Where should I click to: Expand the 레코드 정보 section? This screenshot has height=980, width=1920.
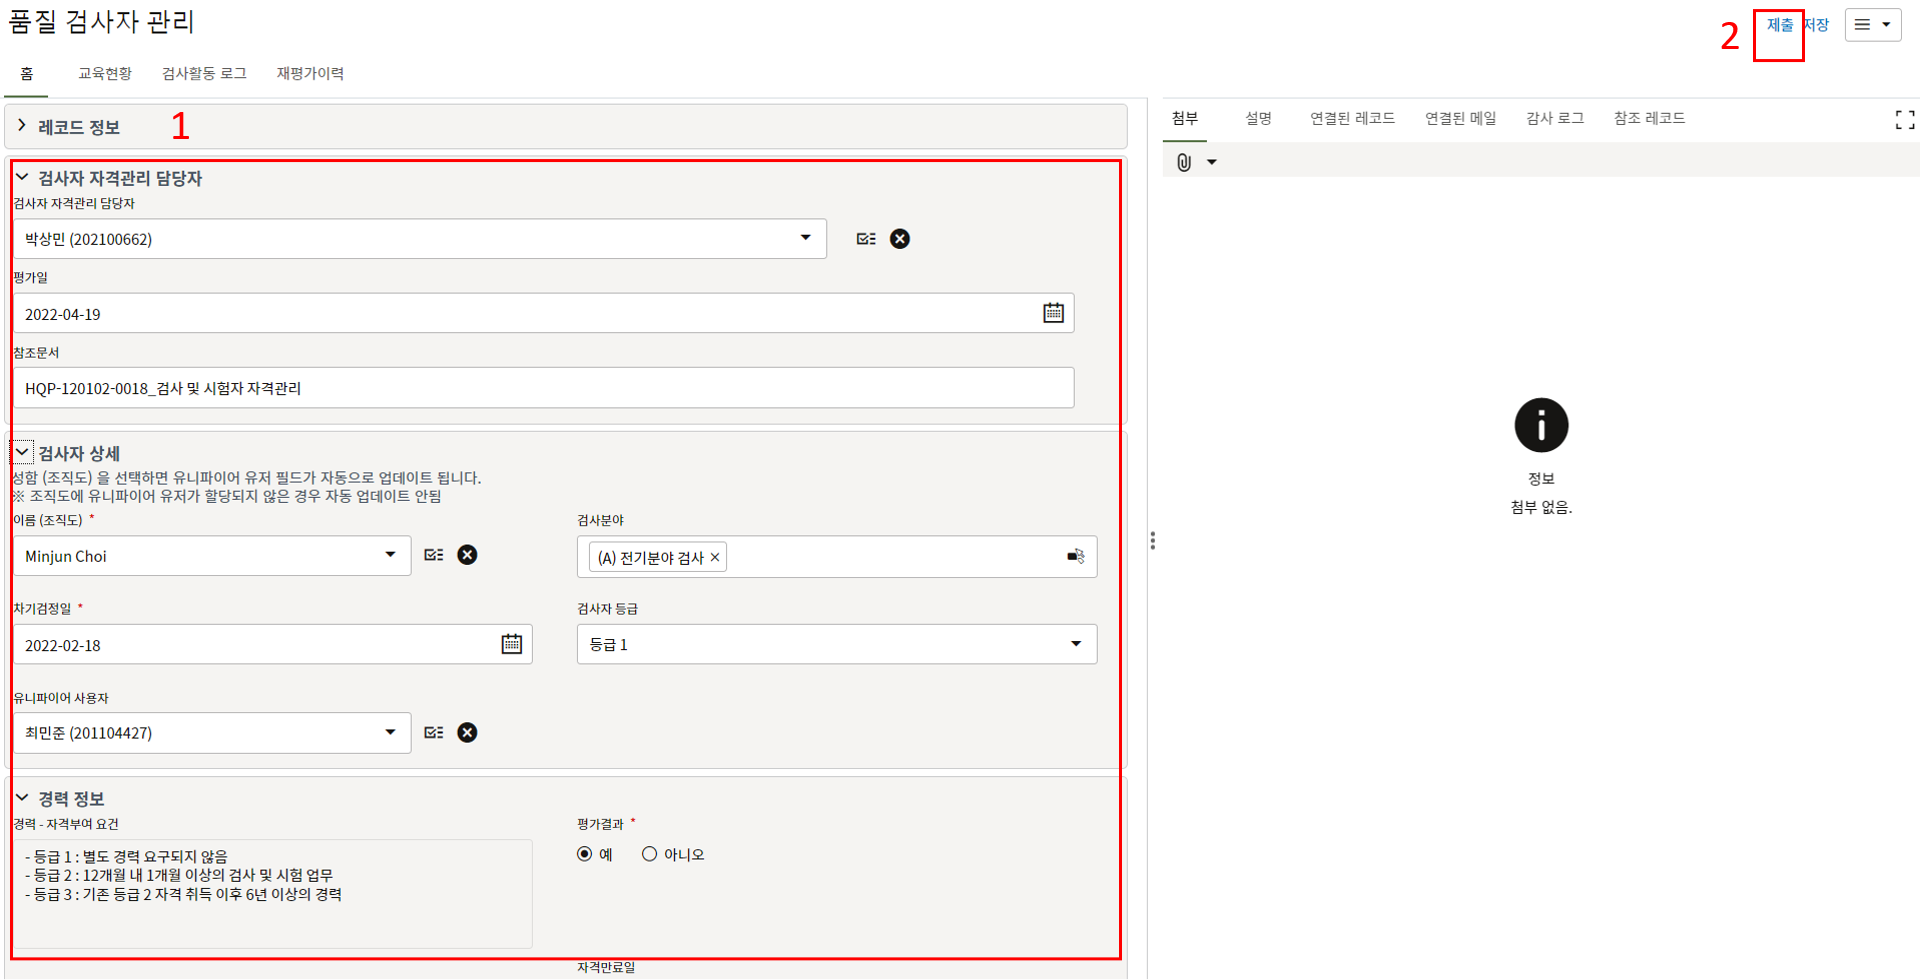click(x=22, y=126)
